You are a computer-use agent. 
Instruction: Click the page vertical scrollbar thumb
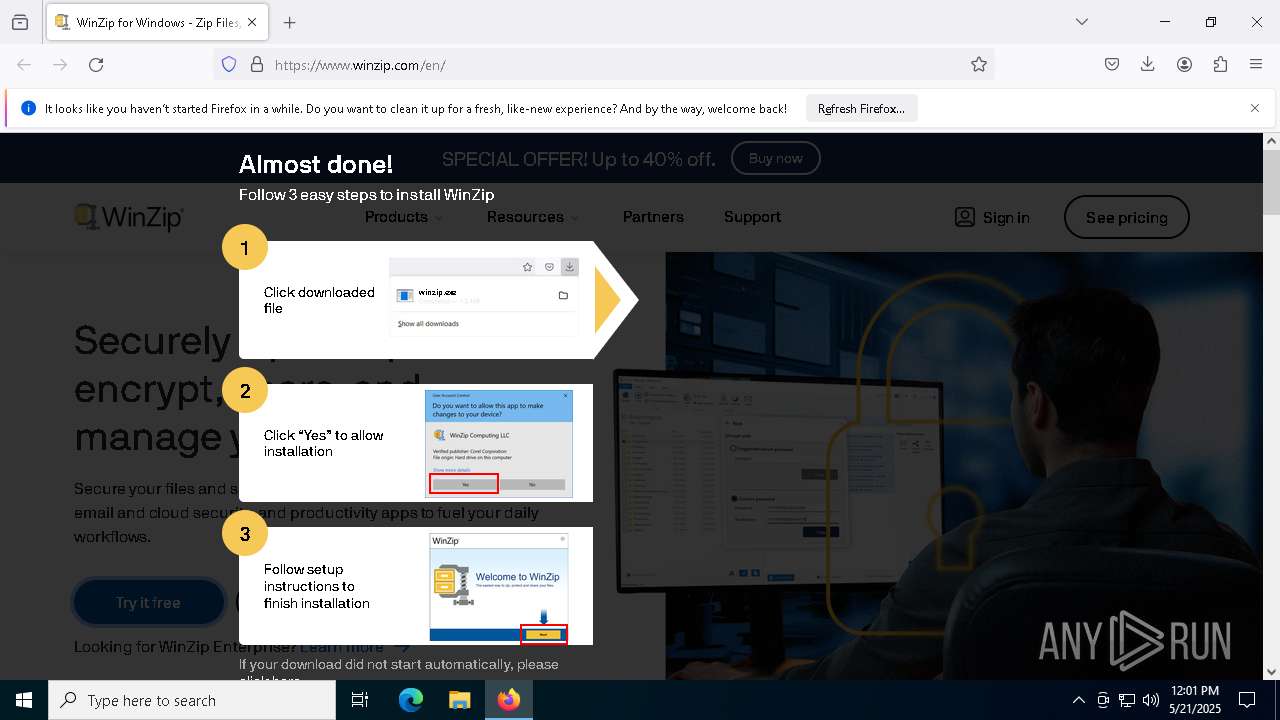click(1271, 184)
